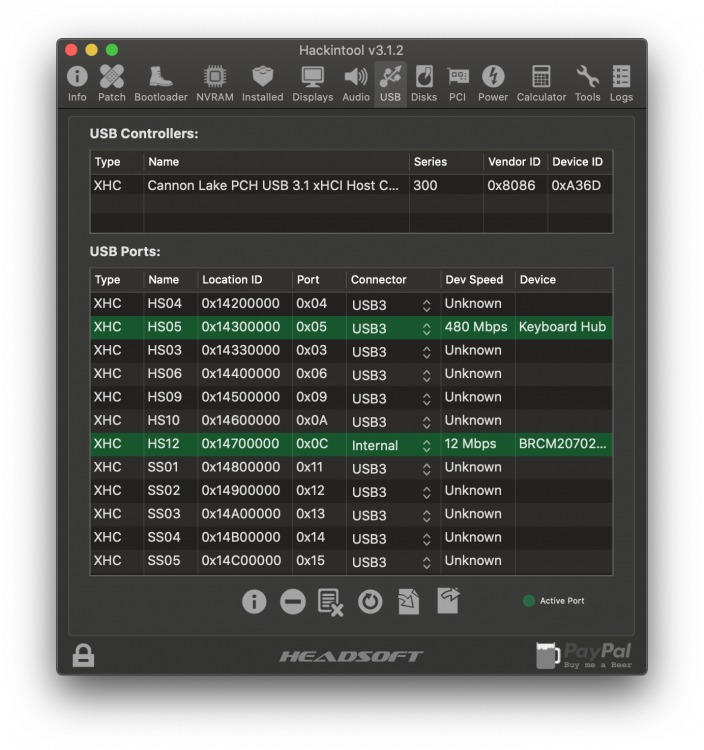The width and height of the screenshot is (704, 750).
Task: Click the lock icon at bottom left
Action: coord(83,655)
